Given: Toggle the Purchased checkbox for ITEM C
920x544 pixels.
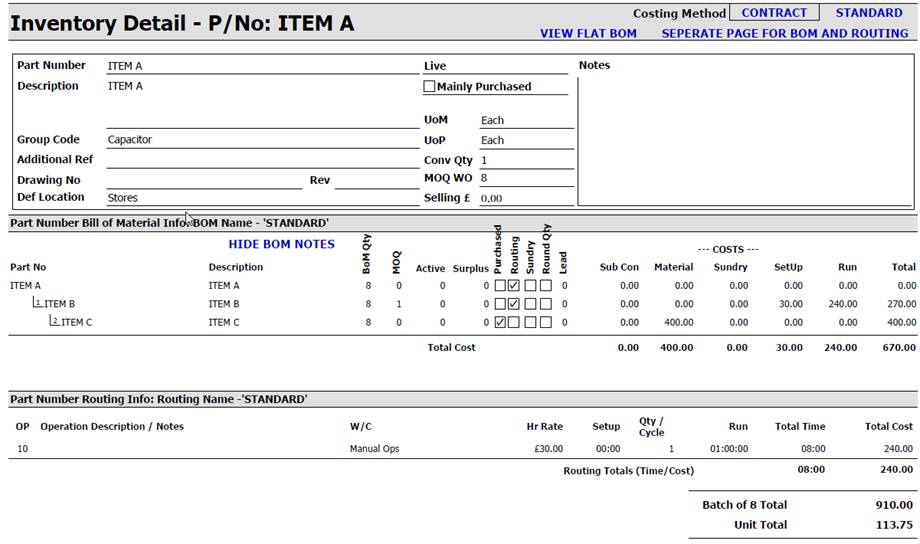Looking at the screenshot, I should [x=499, y=323].
